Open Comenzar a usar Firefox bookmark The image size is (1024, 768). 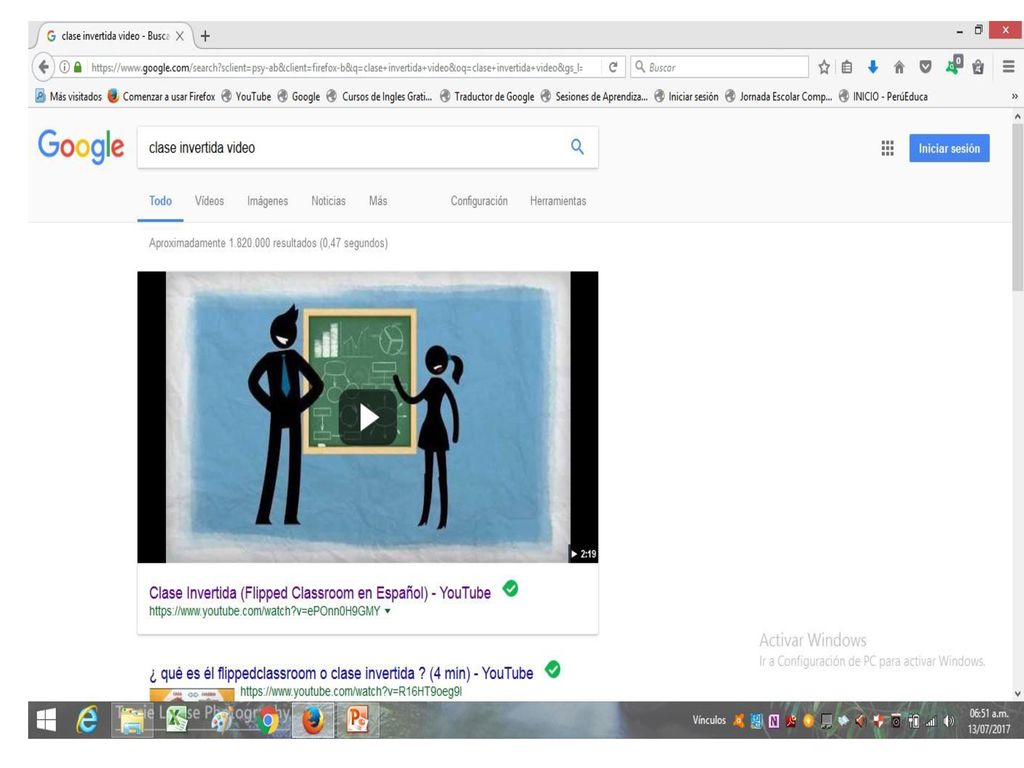pyautogui.click(x=161, y=96)
